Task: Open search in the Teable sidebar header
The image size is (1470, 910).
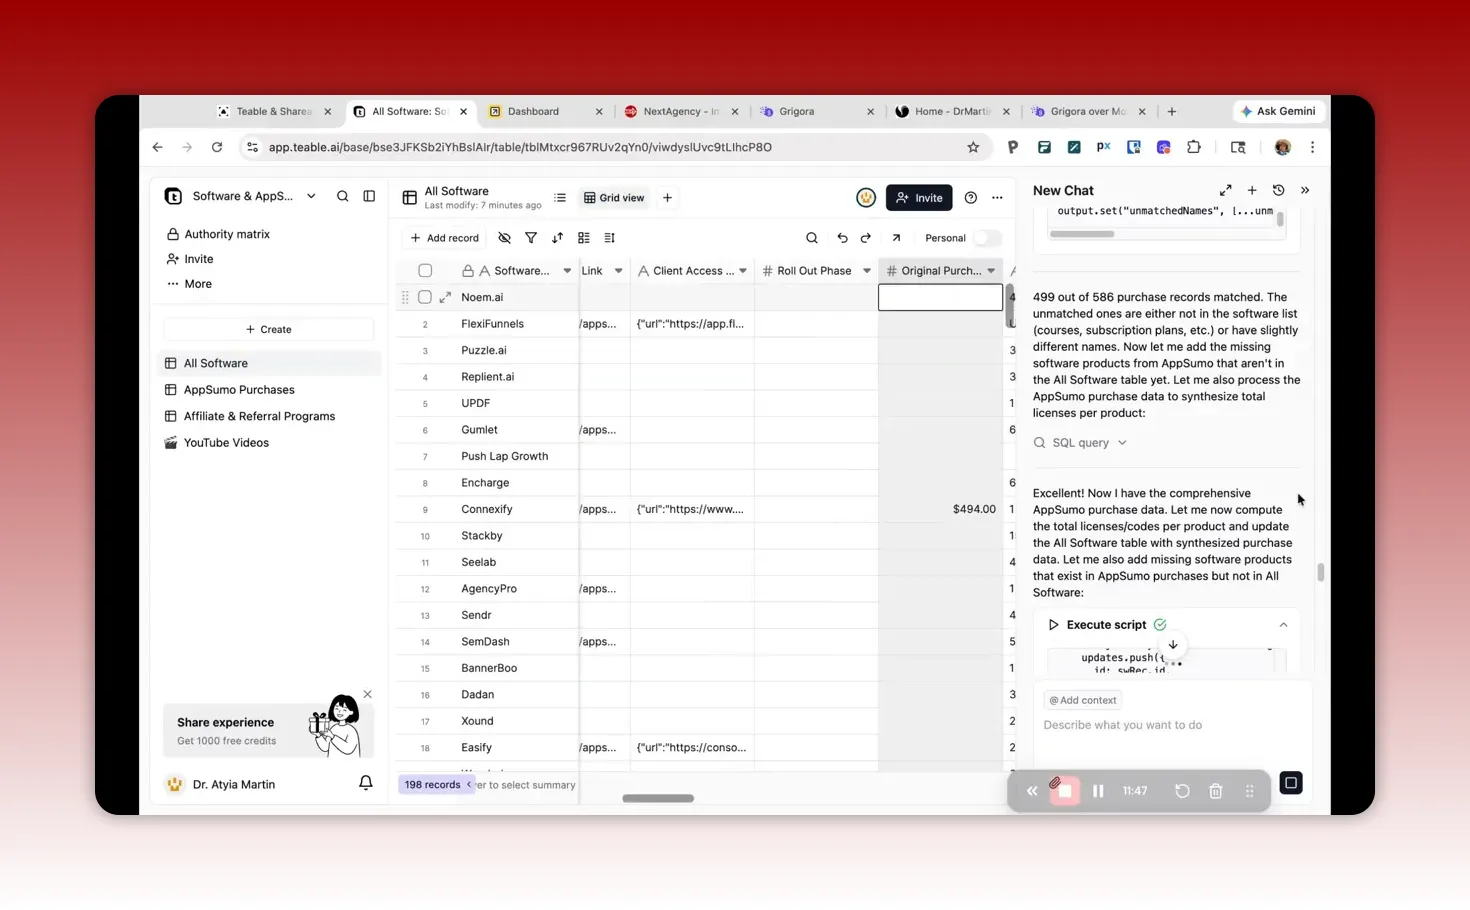Action: [342, 196]
